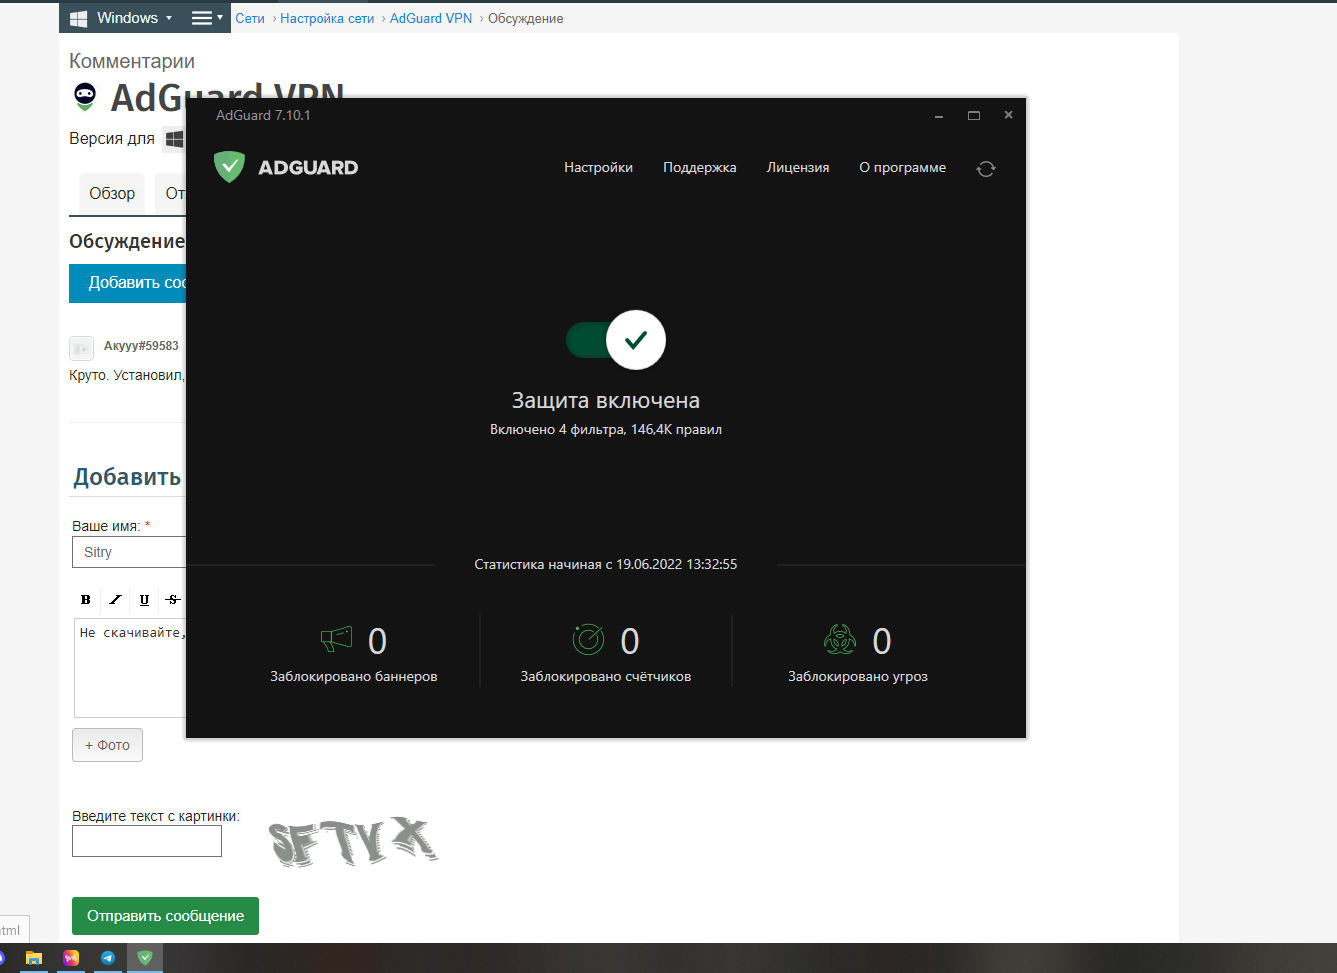Click the Акууу#59583 commenter name
The image size is (1337, 973).
pyautogui.click(x=141, y=346)
